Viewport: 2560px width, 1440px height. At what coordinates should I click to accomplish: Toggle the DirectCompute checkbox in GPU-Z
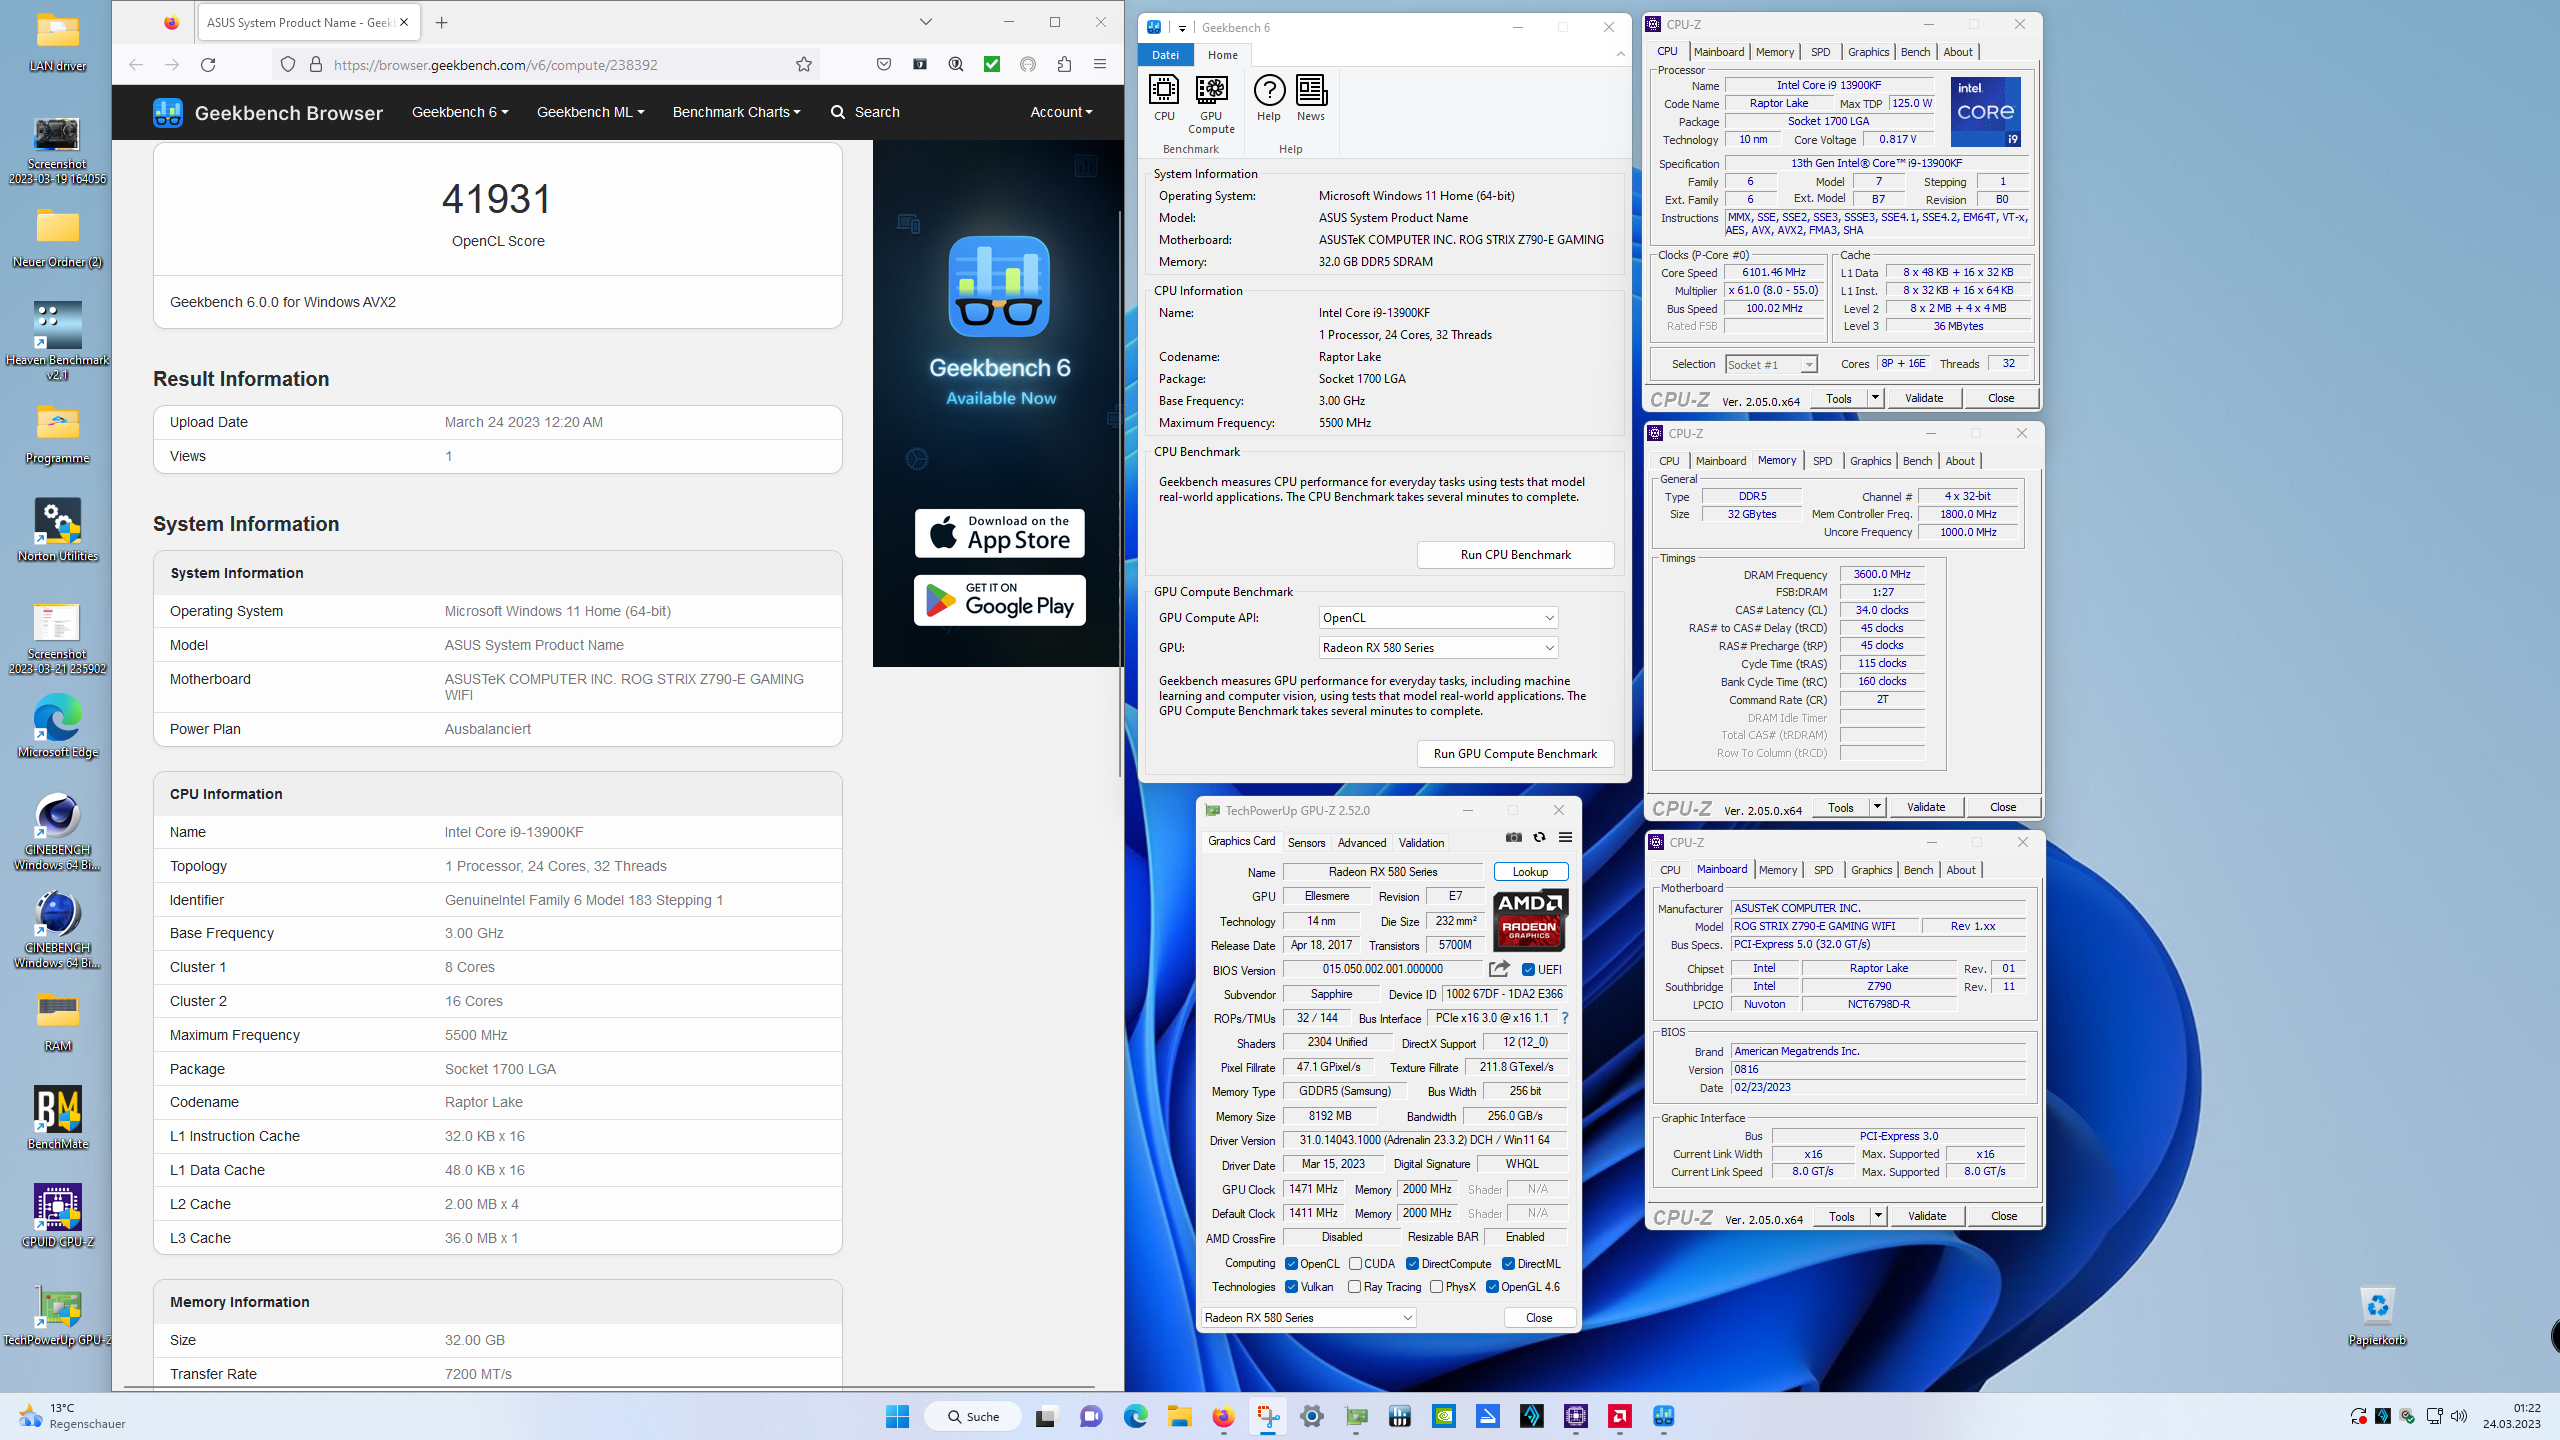coord(1412,1264)
